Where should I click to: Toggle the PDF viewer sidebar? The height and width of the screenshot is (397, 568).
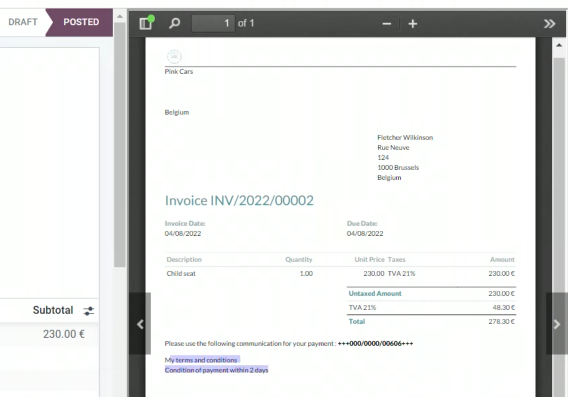tap(146, 24)
